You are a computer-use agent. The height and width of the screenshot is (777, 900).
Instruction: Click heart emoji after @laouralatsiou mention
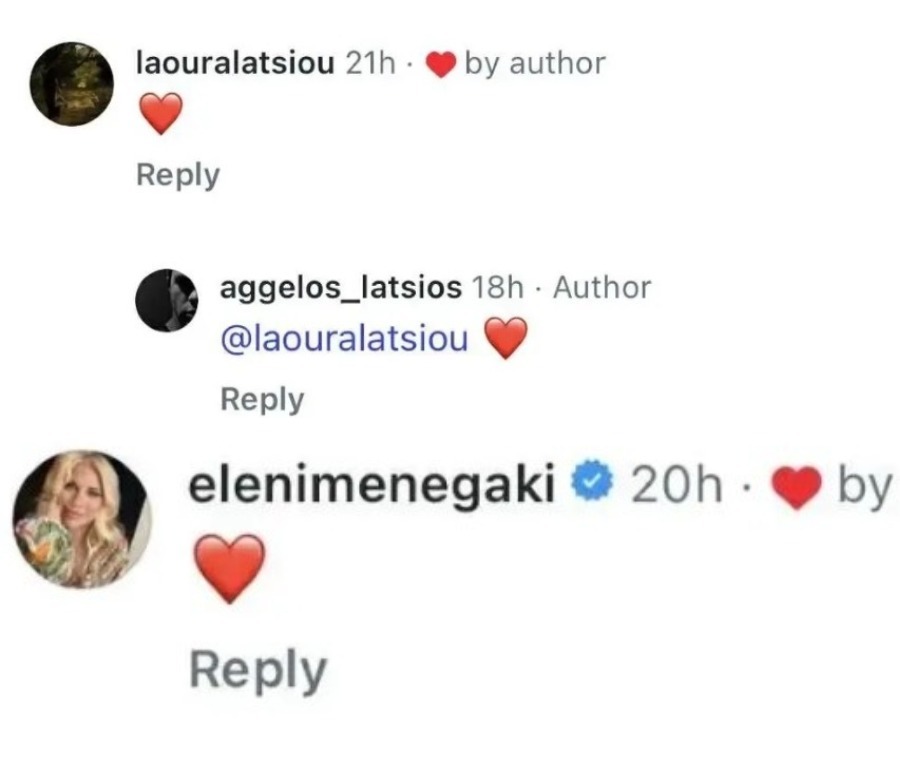(506, 338)
